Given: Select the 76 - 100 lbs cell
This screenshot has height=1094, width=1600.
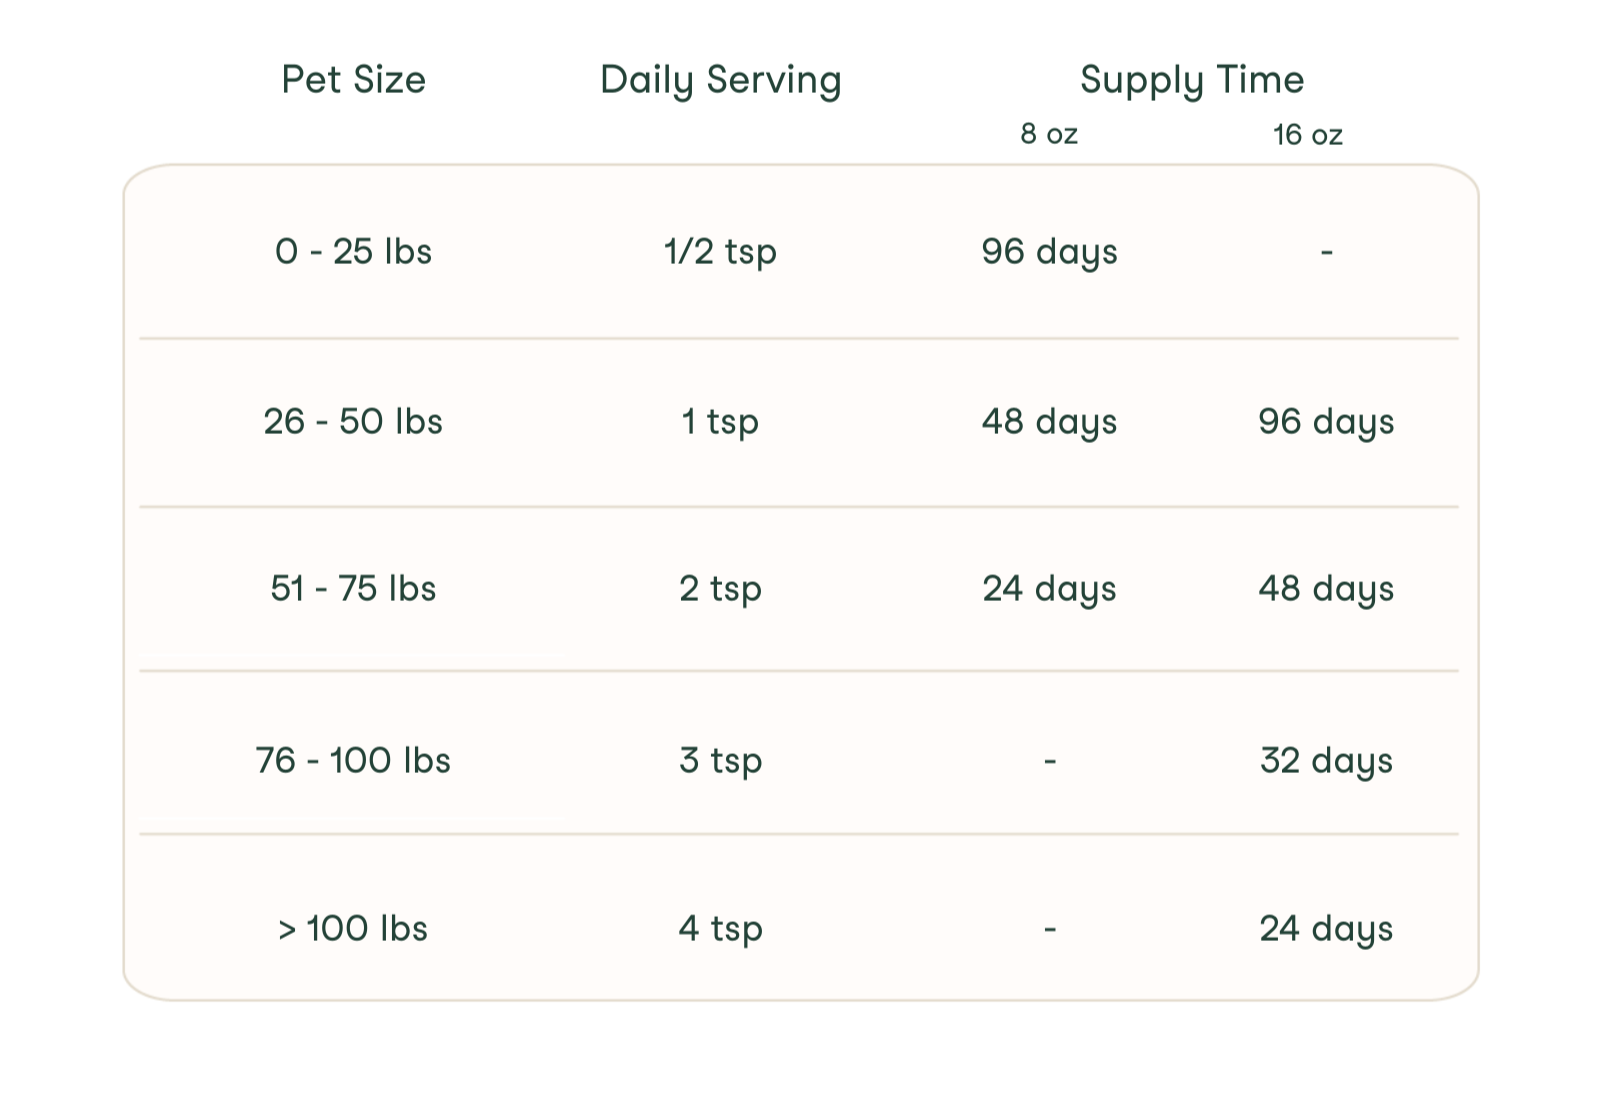Looking at the screenshot, I should [353, 761].
